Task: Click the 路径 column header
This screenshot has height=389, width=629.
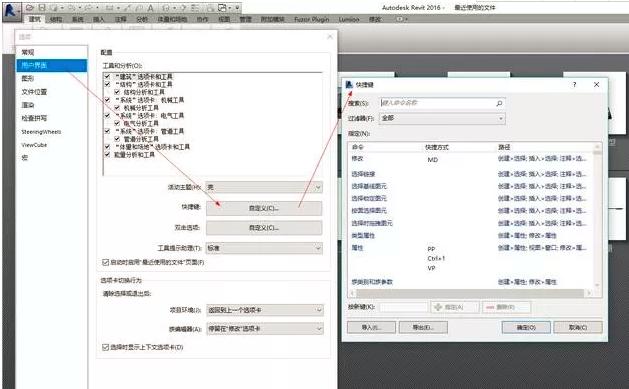Action: (x=504, y=147)
